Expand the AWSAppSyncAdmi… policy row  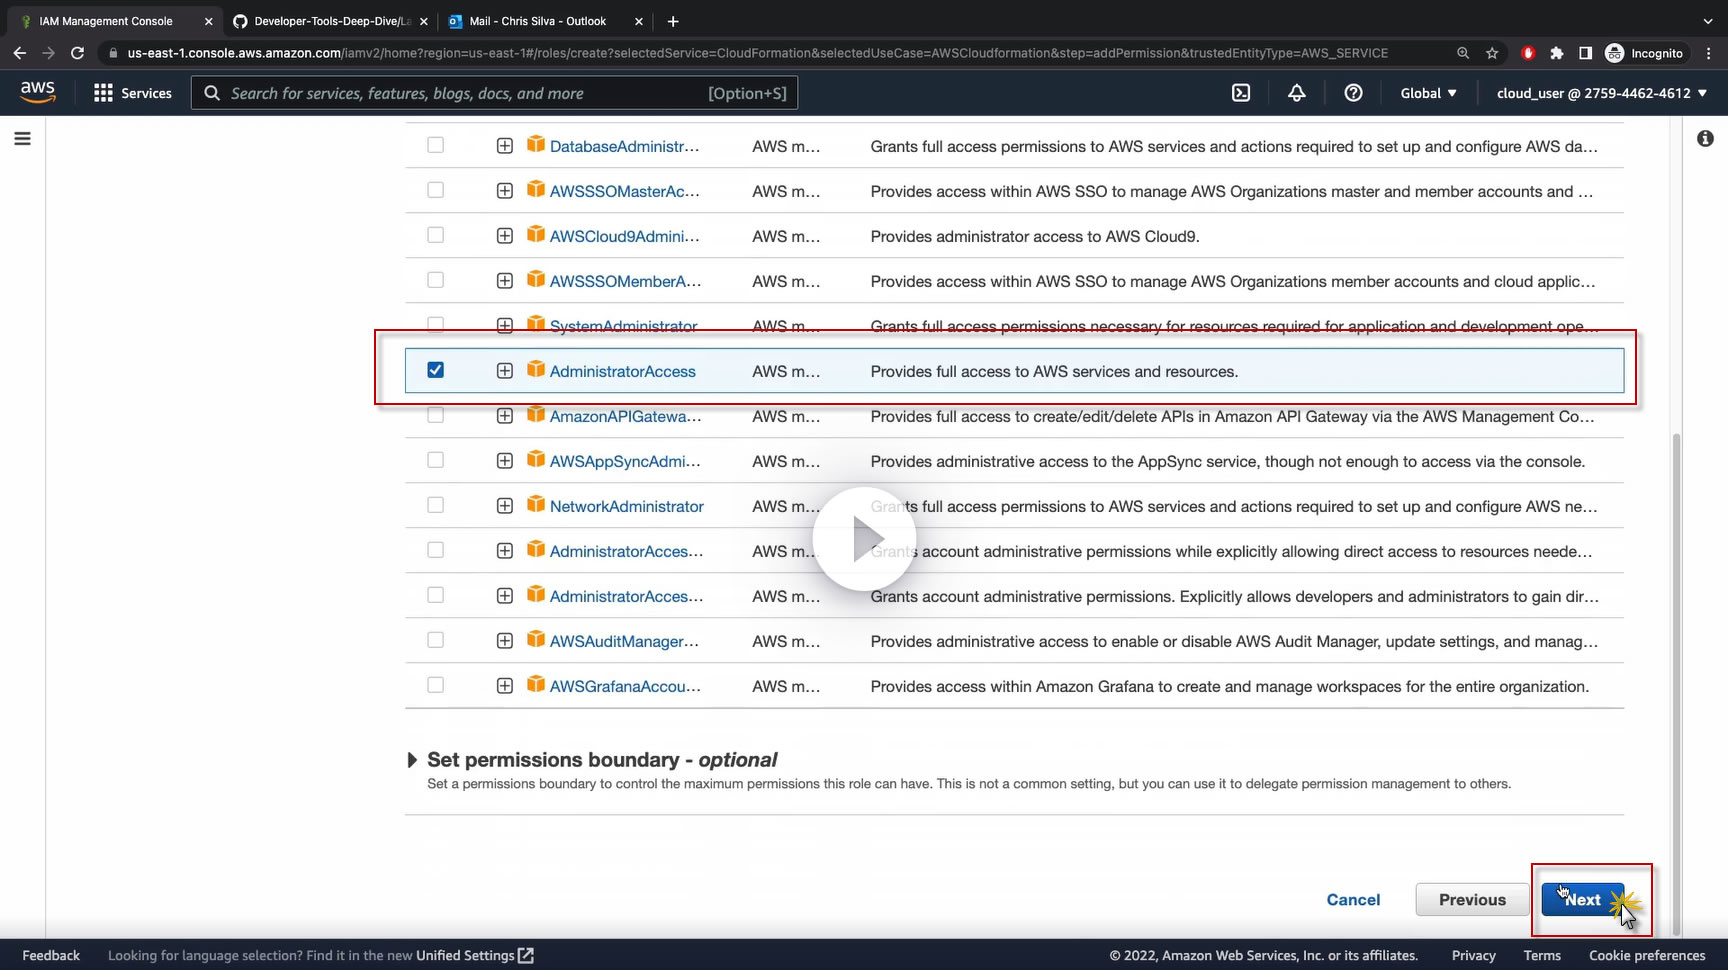[x=505, y=461]
